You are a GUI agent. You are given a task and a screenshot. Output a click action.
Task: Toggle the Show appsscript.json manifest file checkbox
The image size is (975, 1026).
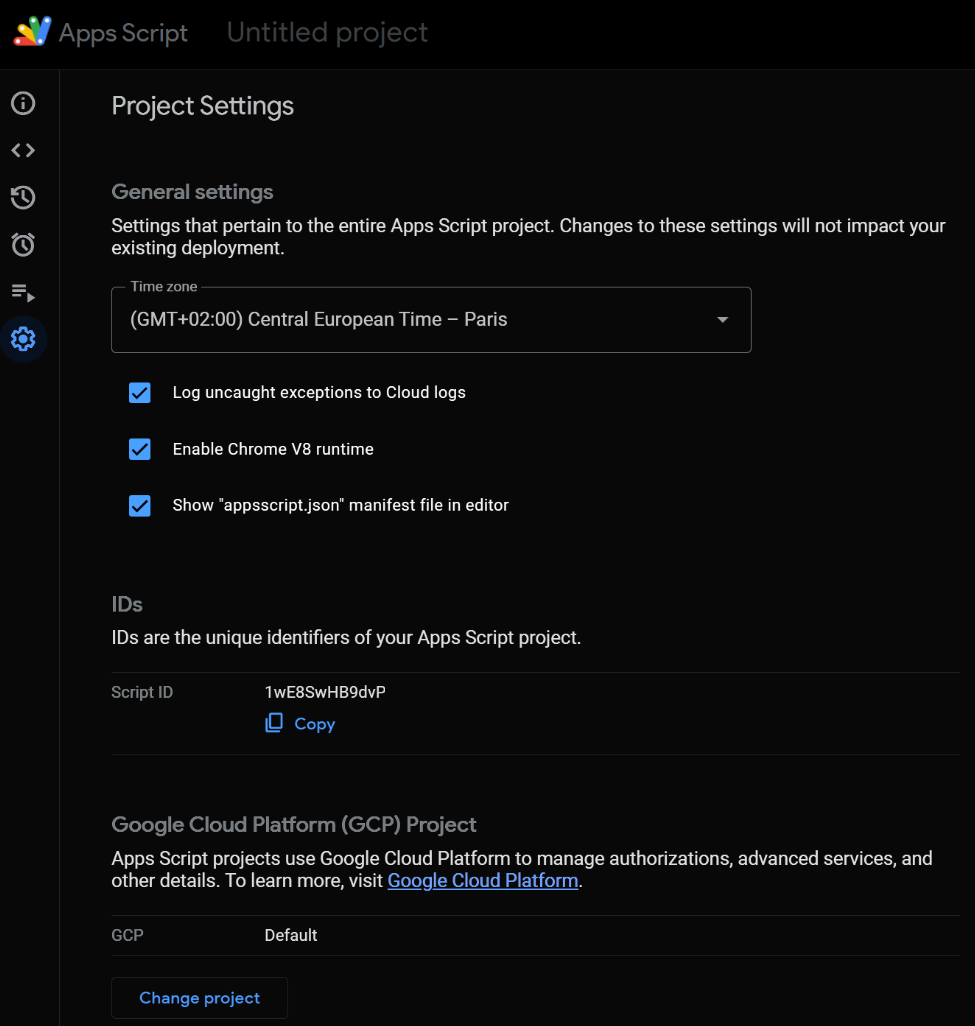(x=140, y=505)
